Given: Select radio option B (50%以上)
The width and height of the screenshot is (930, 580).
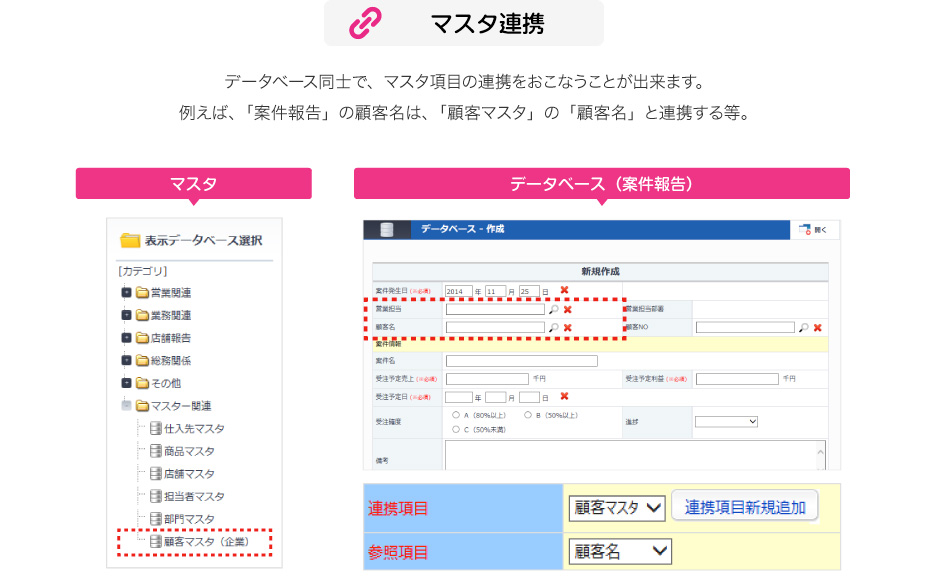Looking at the screenshot, I should pos(528,414).
